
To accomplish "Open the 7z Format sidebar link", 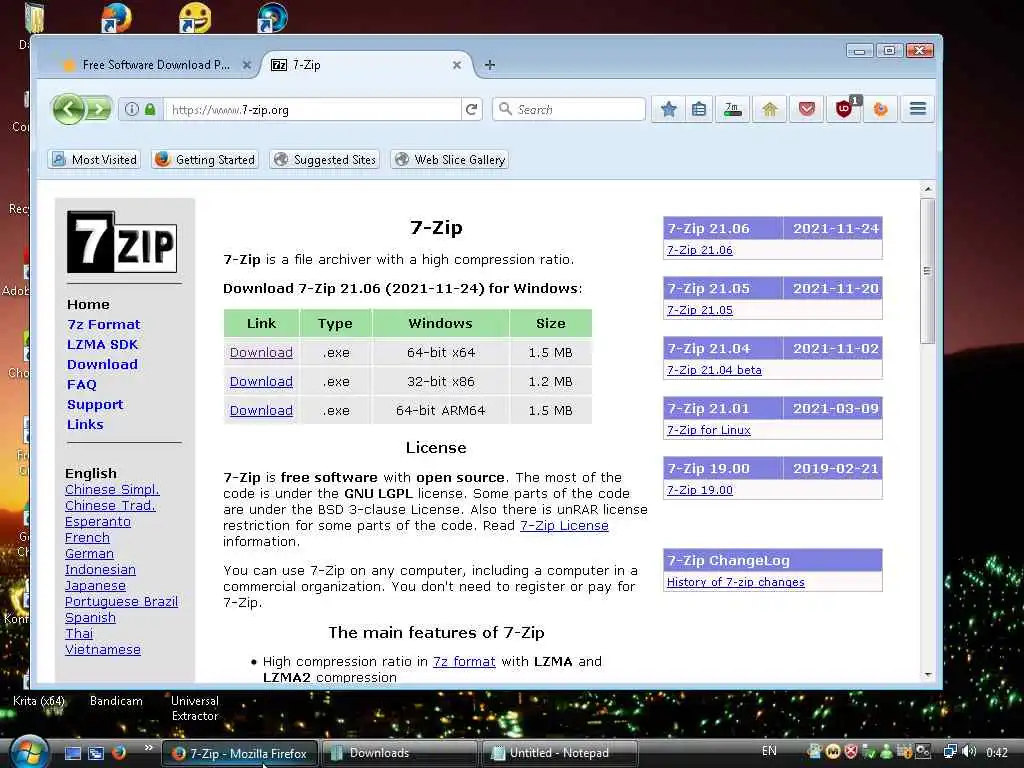I will (103, 325).
